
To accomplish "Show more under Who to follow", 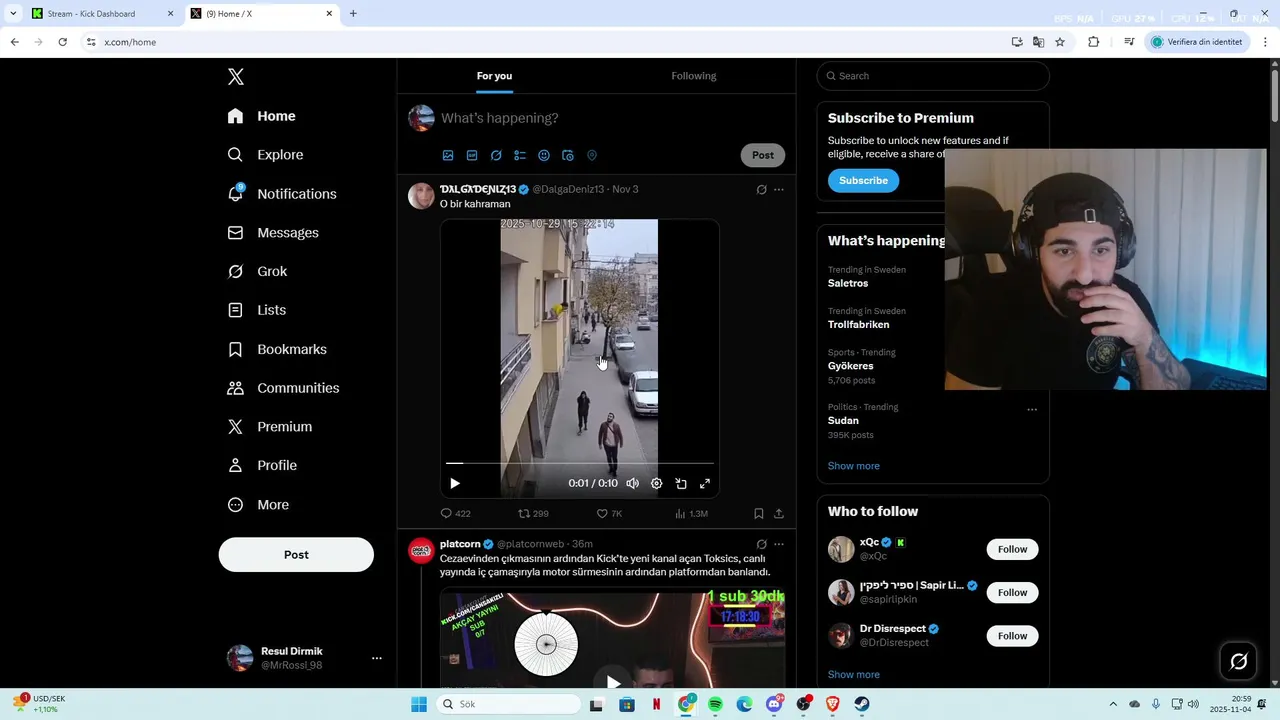I will pyautogui.click(x=853, y=675).
